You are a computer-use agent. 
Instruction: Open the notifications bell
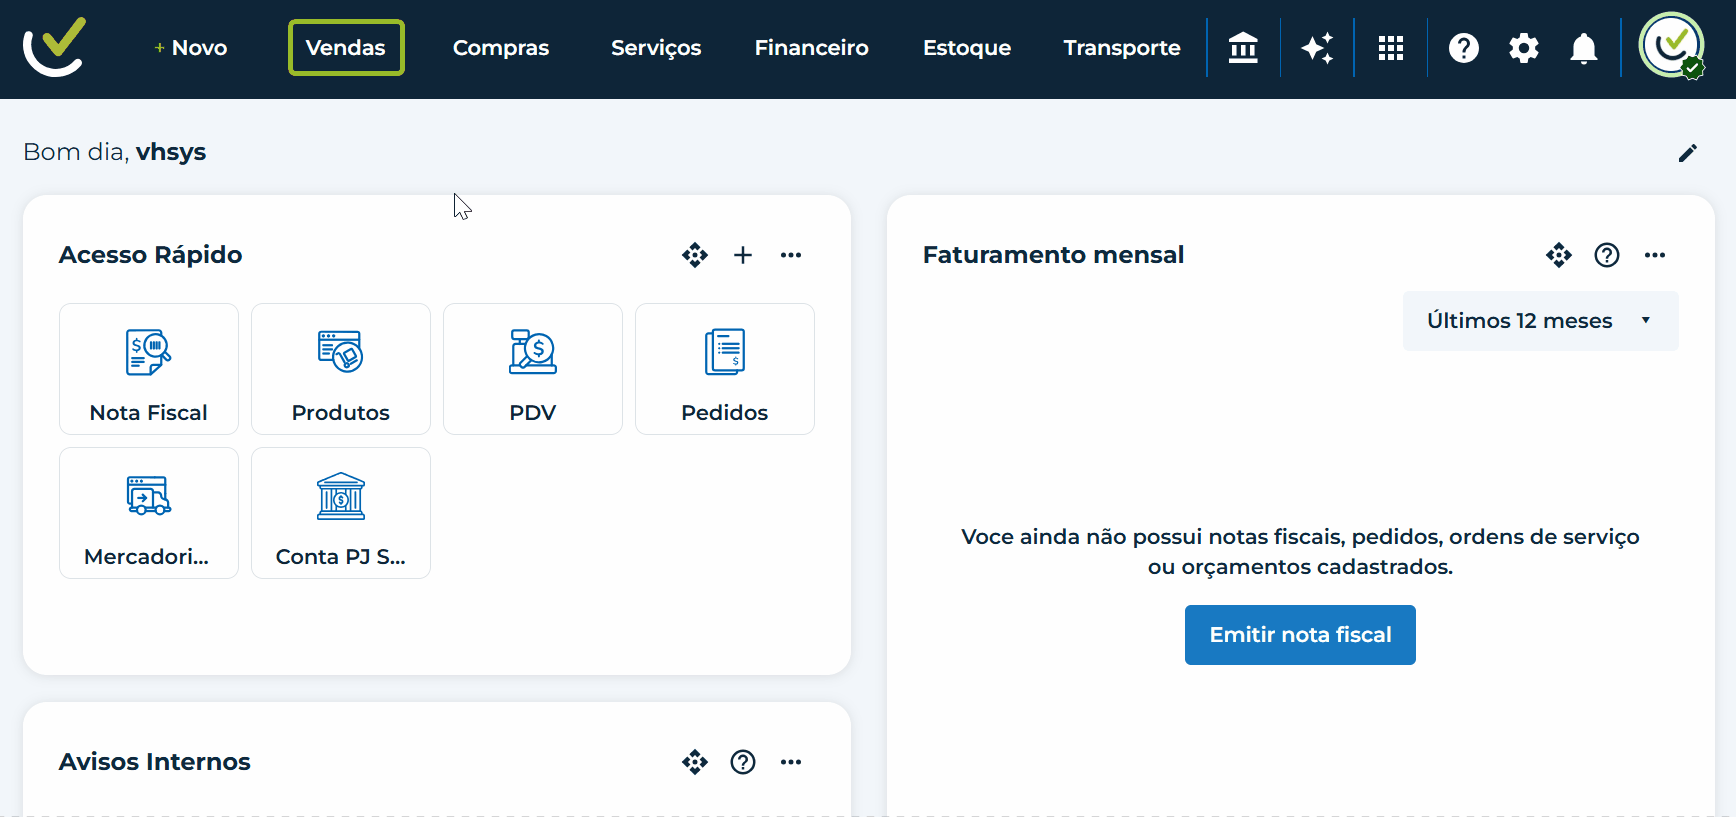(1584, 48)
